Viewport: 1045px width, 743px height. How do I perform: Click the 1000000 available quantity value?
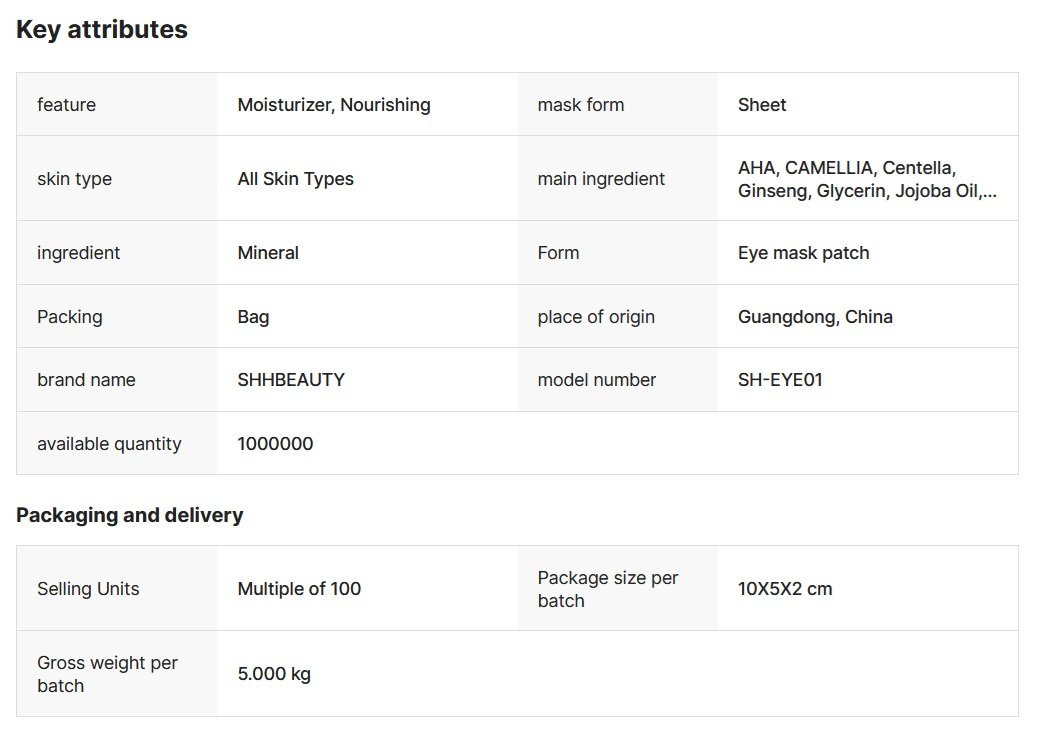coord(275,444)
